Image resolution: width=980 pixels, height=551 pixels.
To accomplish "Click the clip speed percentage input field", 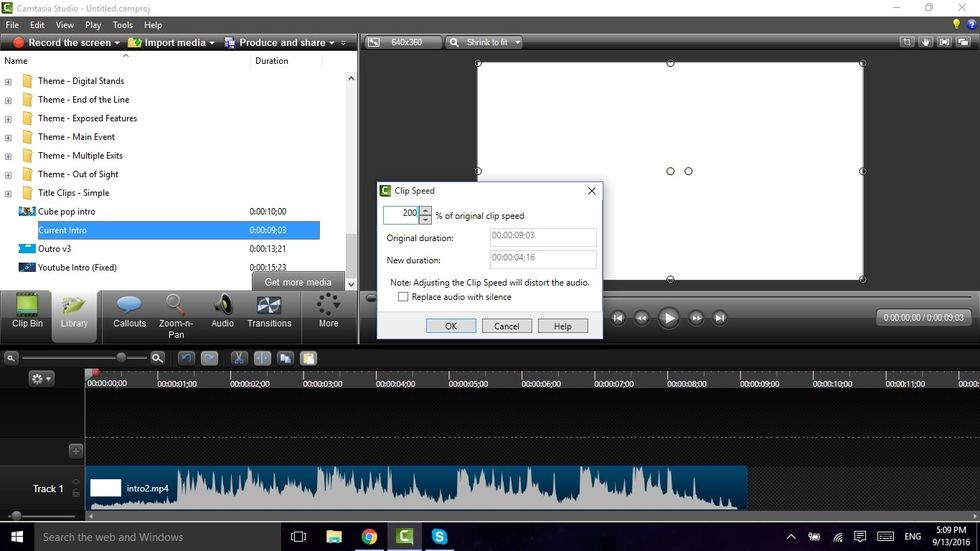I will pyautogui.click(x=401, y=214).
